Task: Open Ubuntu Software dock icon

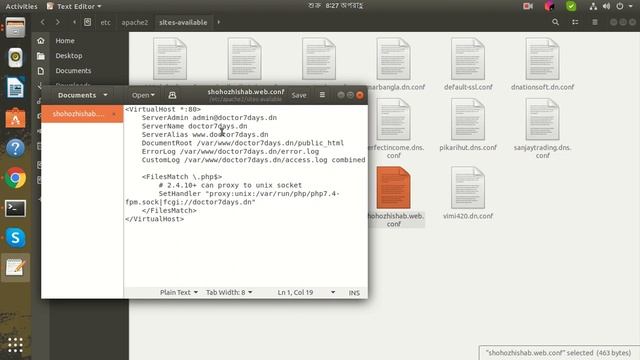Action: 15,118
